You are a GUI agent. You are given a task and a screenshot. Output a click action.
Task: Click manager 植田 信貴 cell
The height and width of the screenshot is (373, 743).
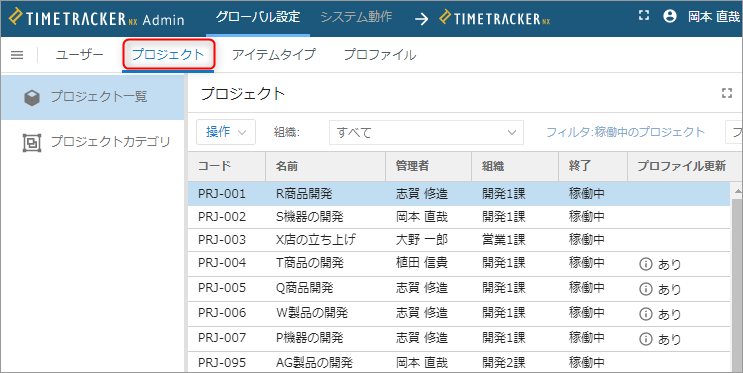pyautogui.click(x=422, y=263)
